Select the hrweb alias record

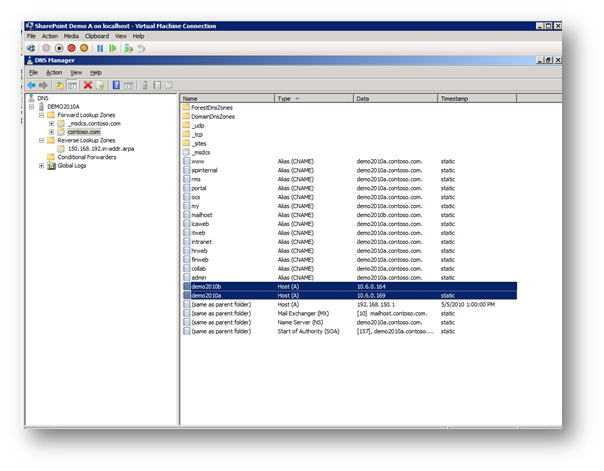click(199, 251)
